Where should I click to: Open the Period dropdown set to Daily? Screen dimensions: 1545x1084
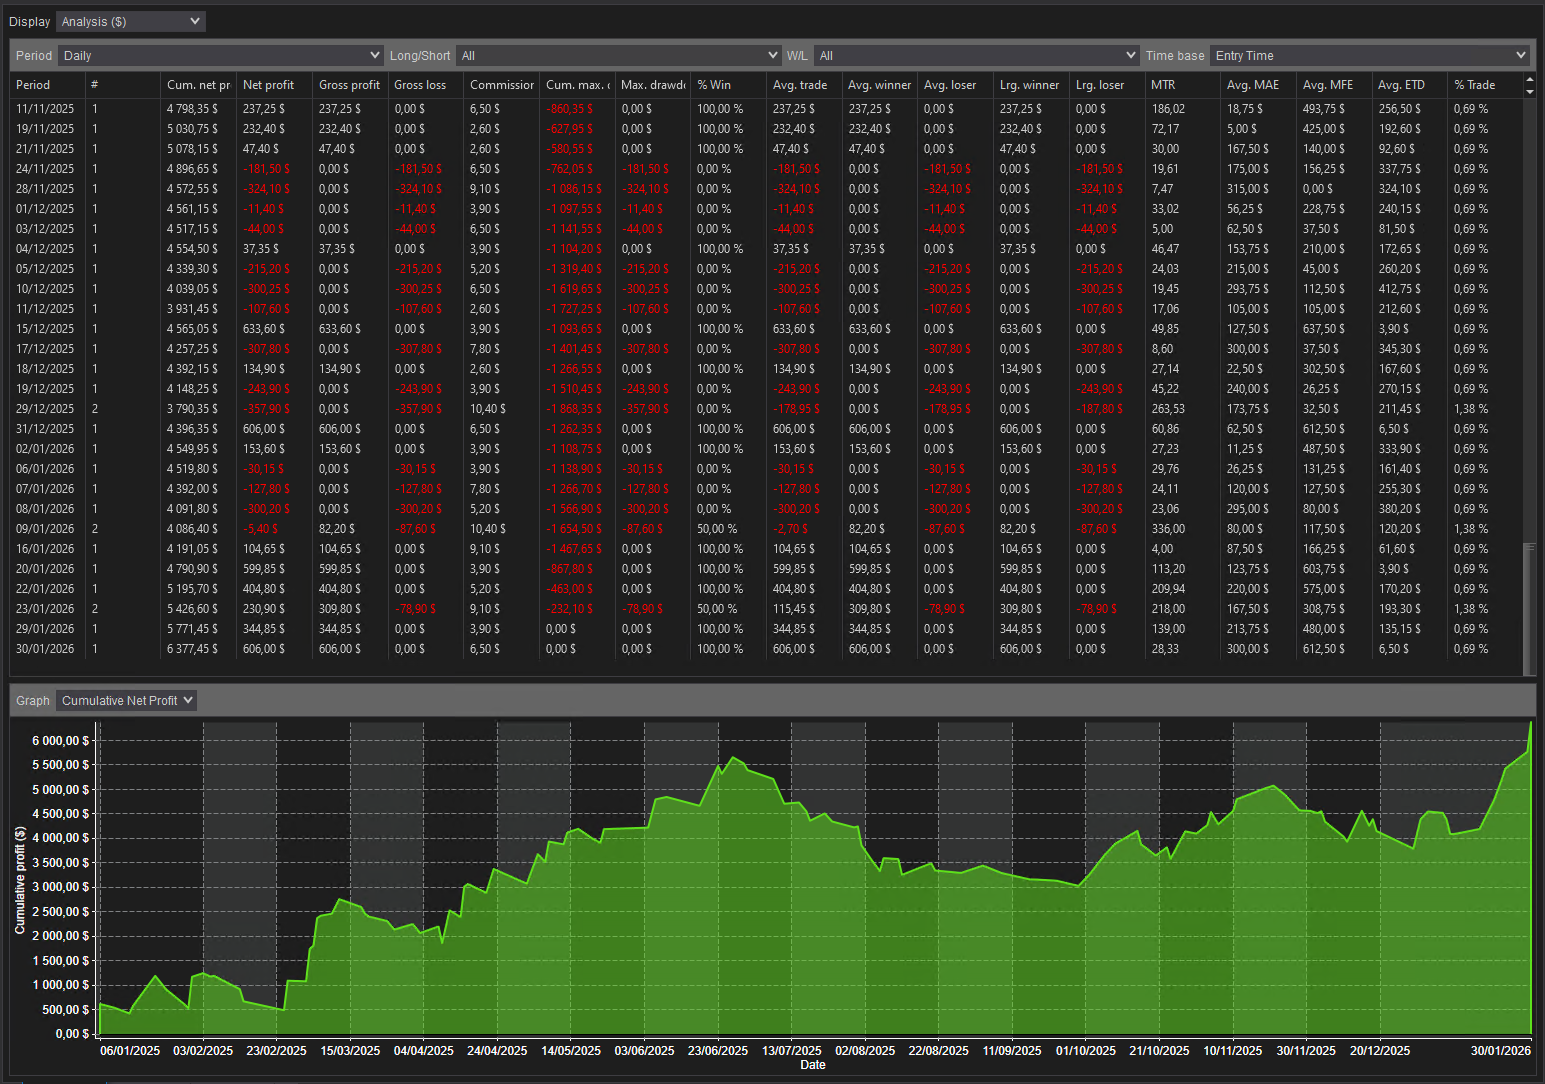[221, 55]
